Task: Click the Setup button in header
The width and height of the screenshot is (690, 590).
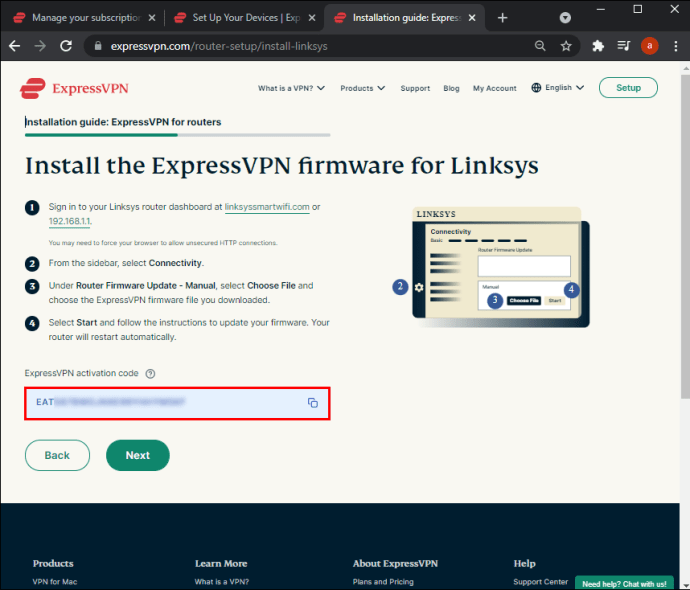Action: tap(628, 88)
